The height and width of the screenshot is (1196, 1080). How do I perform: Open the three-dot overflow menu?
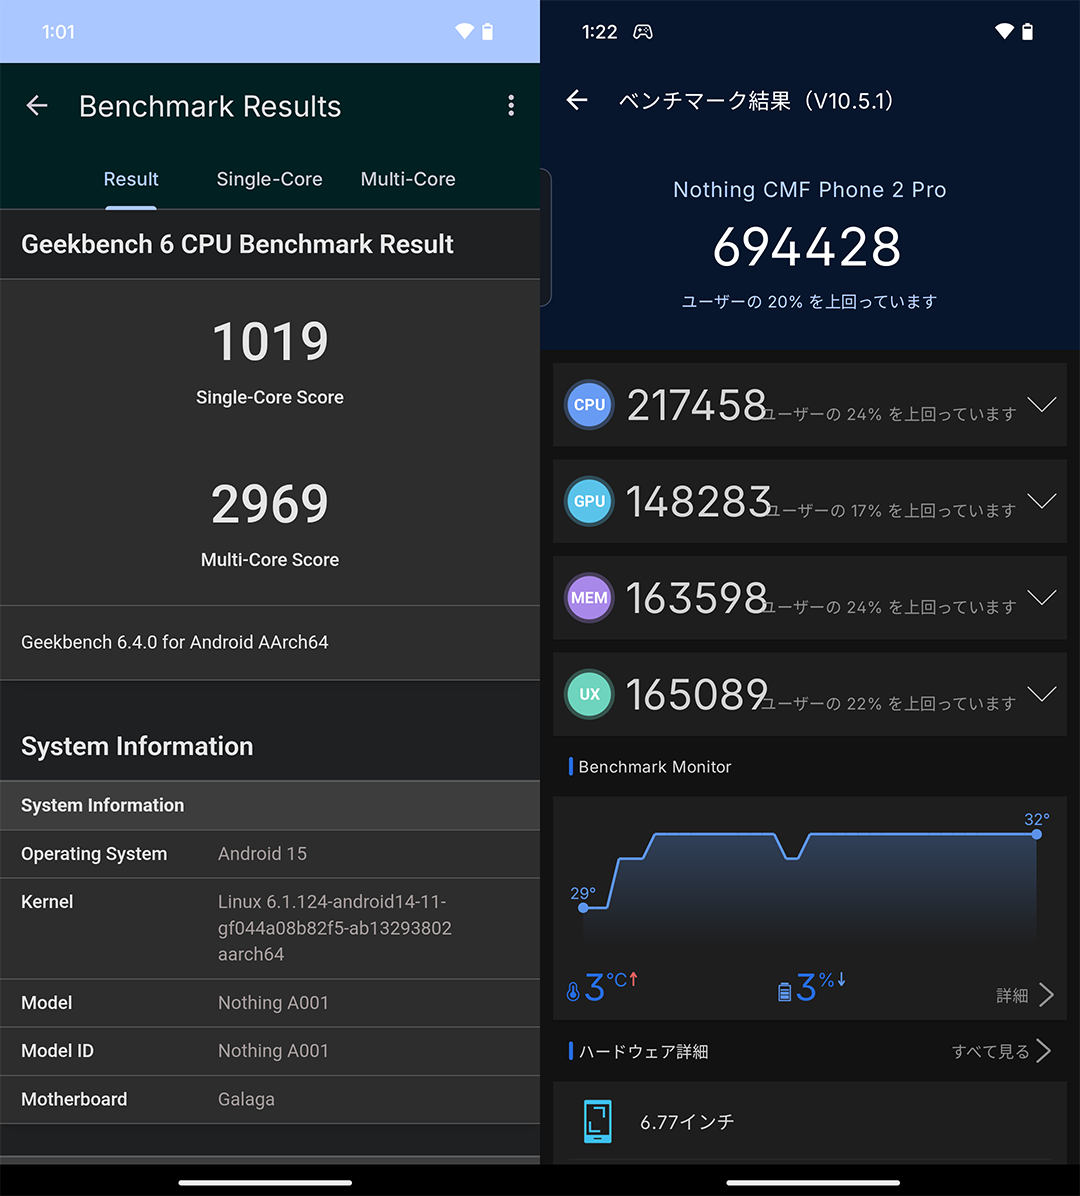point(511,105)
